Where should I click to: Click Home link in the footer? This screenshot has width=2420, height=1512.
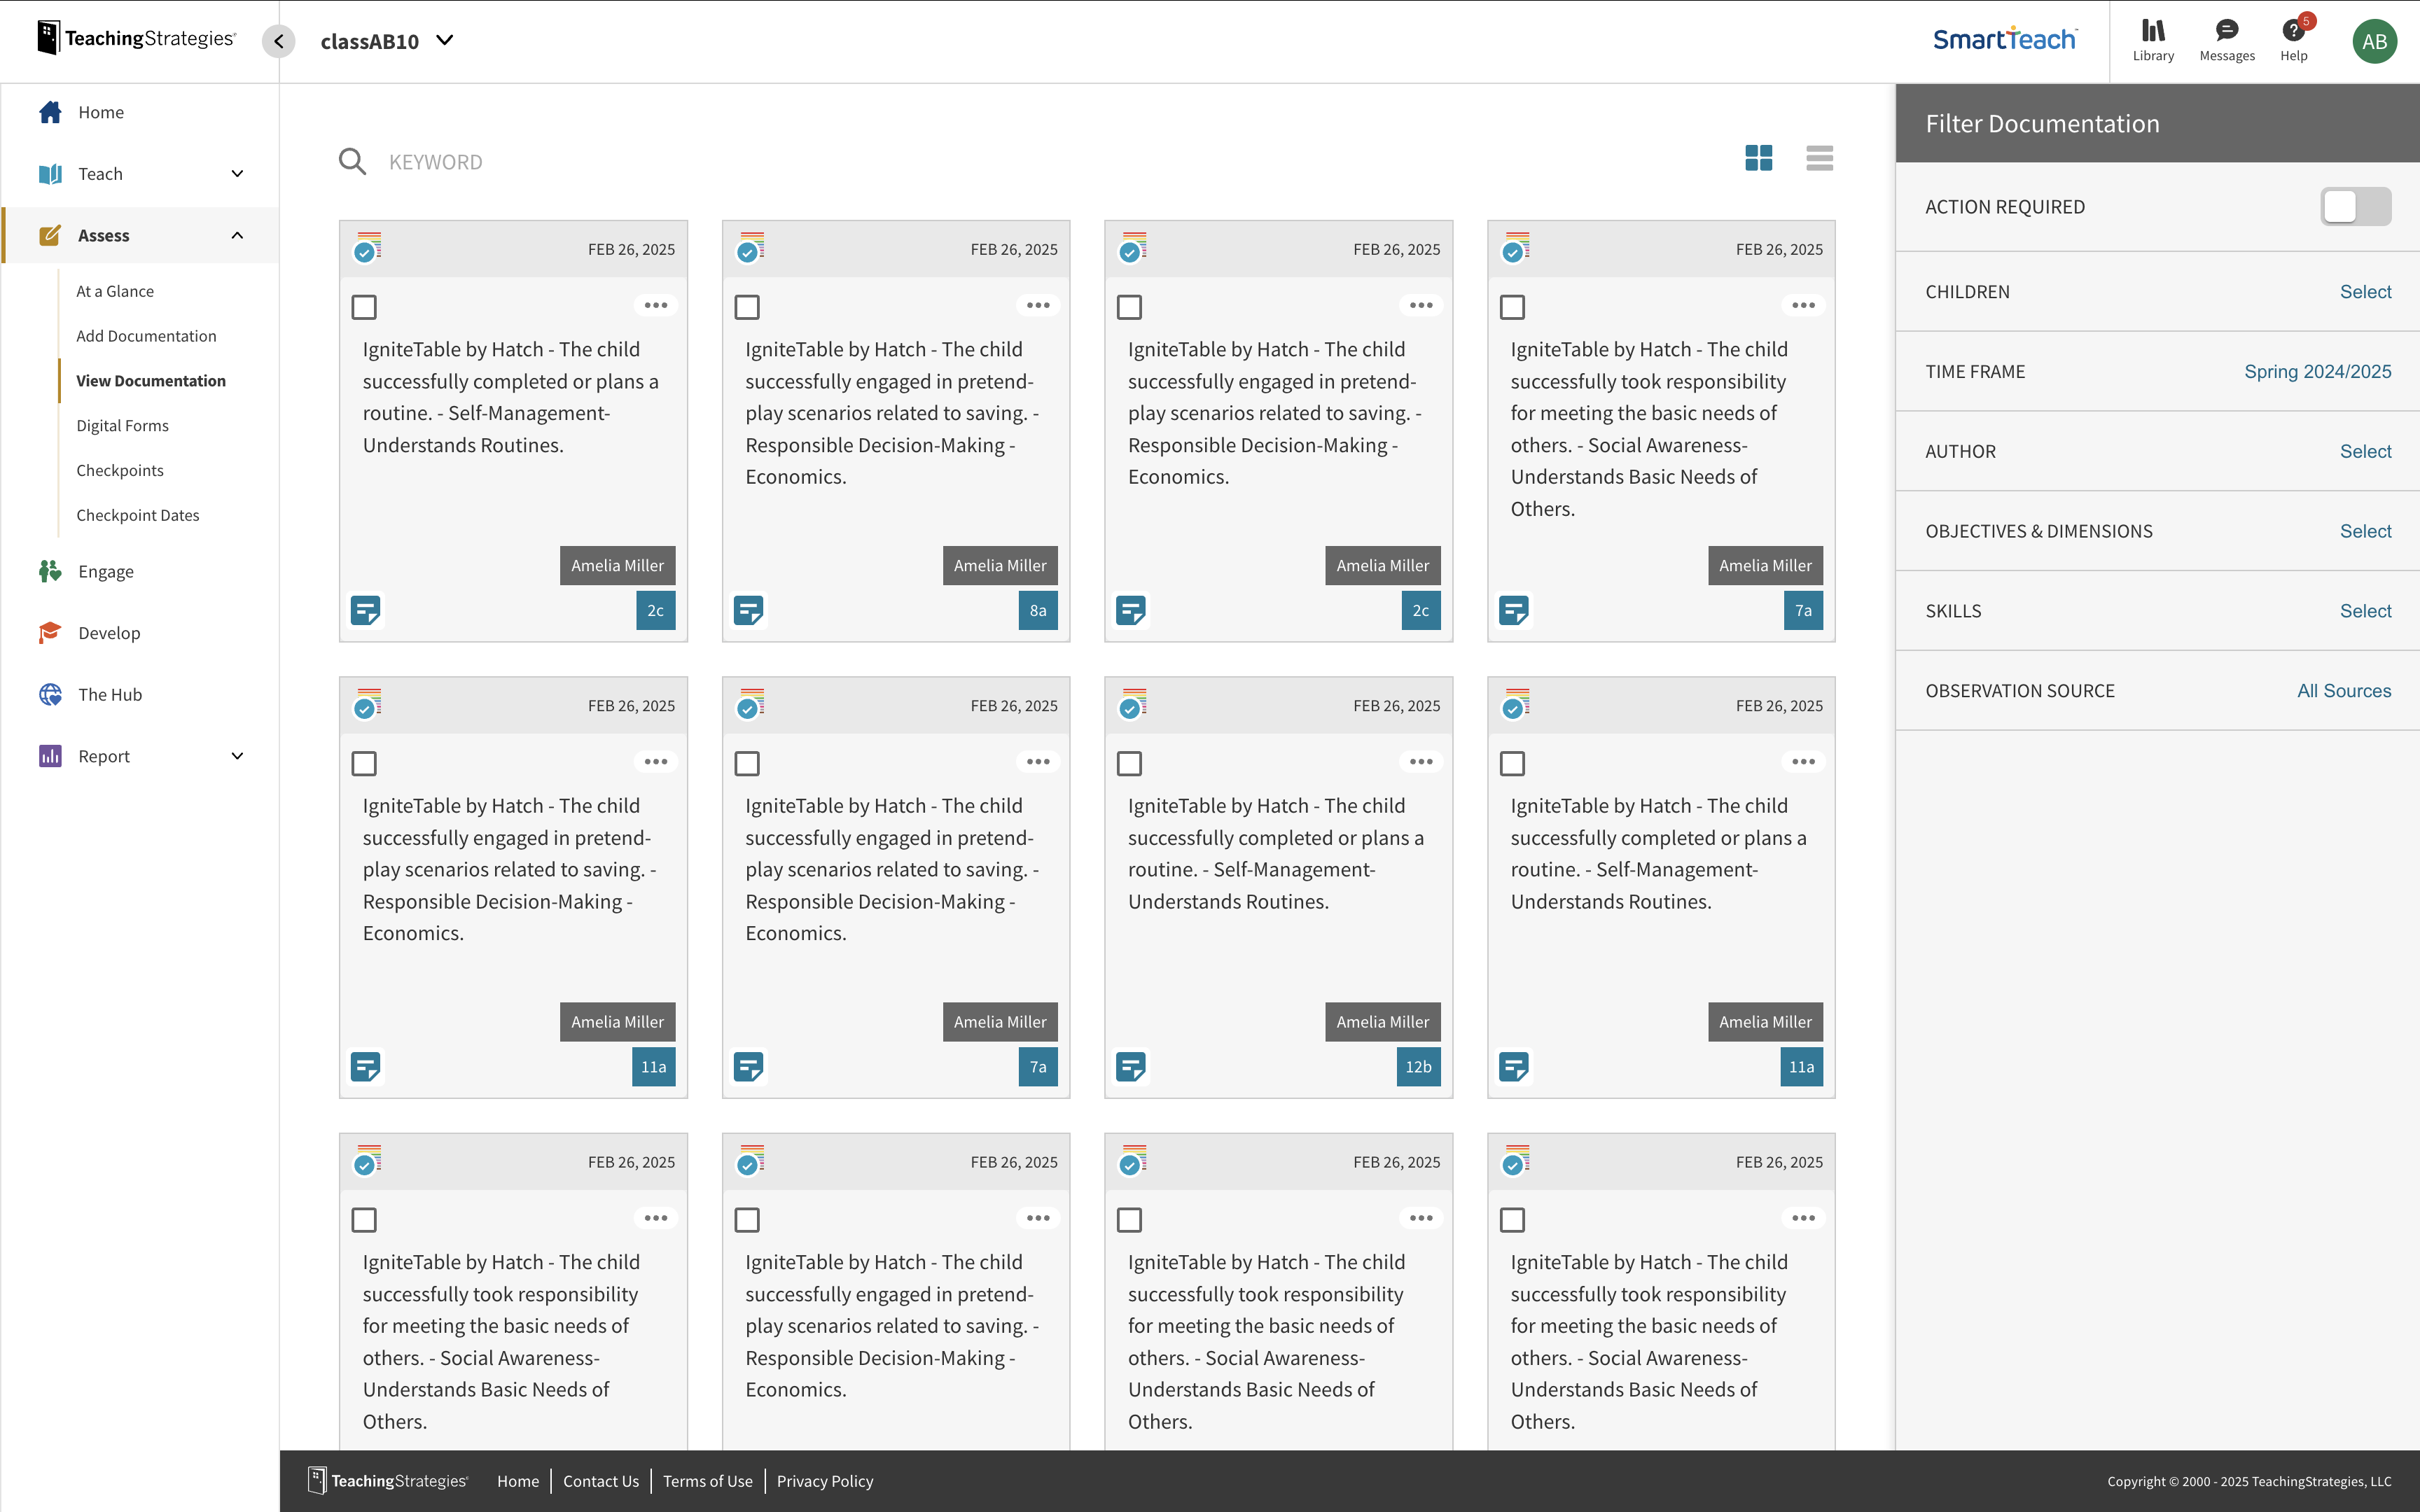pyautogui.click(x=517, y=1481)
